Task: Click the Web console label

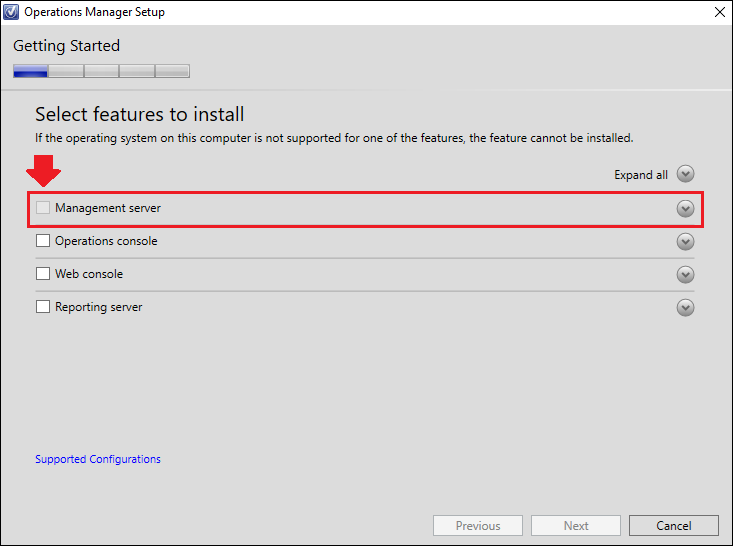Action: click(89, 274)
